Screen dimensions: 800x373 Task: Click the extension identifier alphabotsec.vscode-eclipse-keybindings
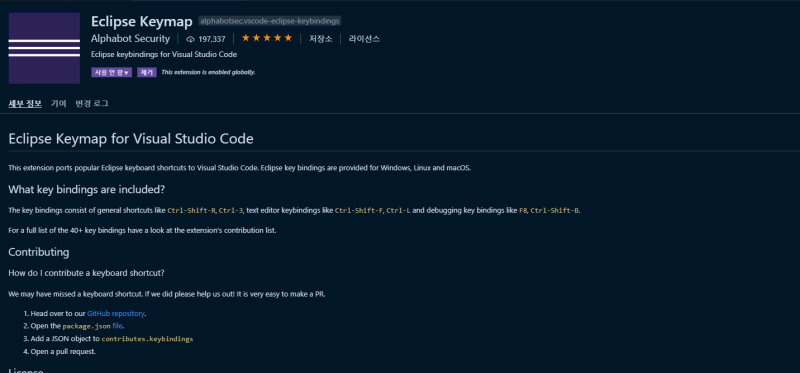click(x=269, y=21)
